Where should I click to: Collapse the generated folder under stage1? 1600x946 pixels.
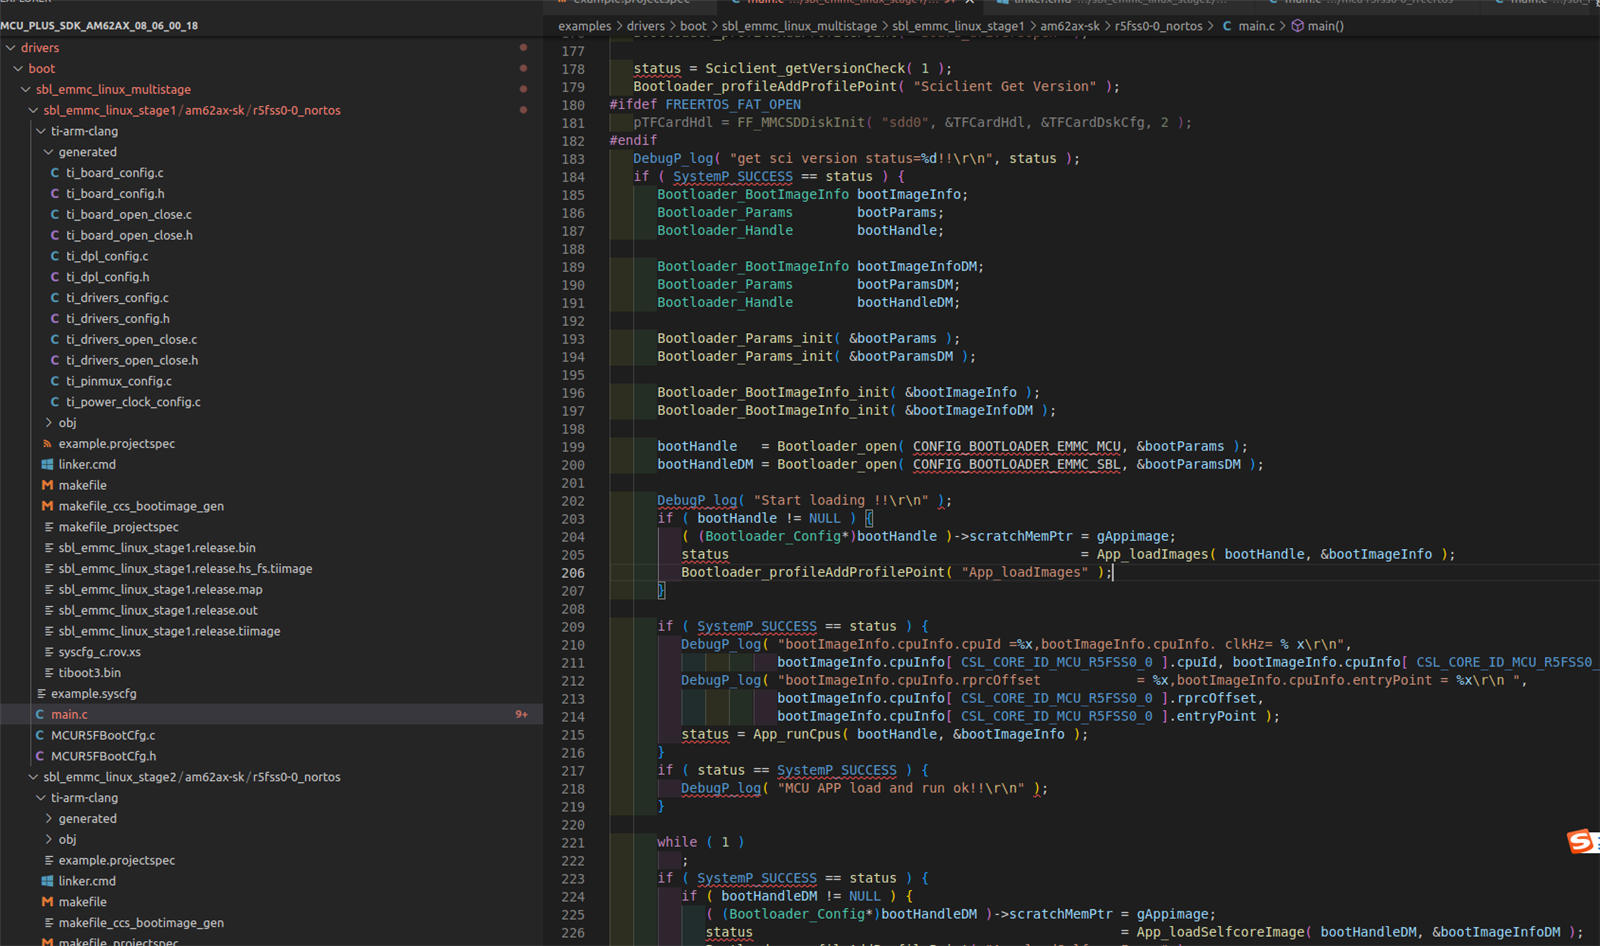pyautogui.click(x=48, y=152)
